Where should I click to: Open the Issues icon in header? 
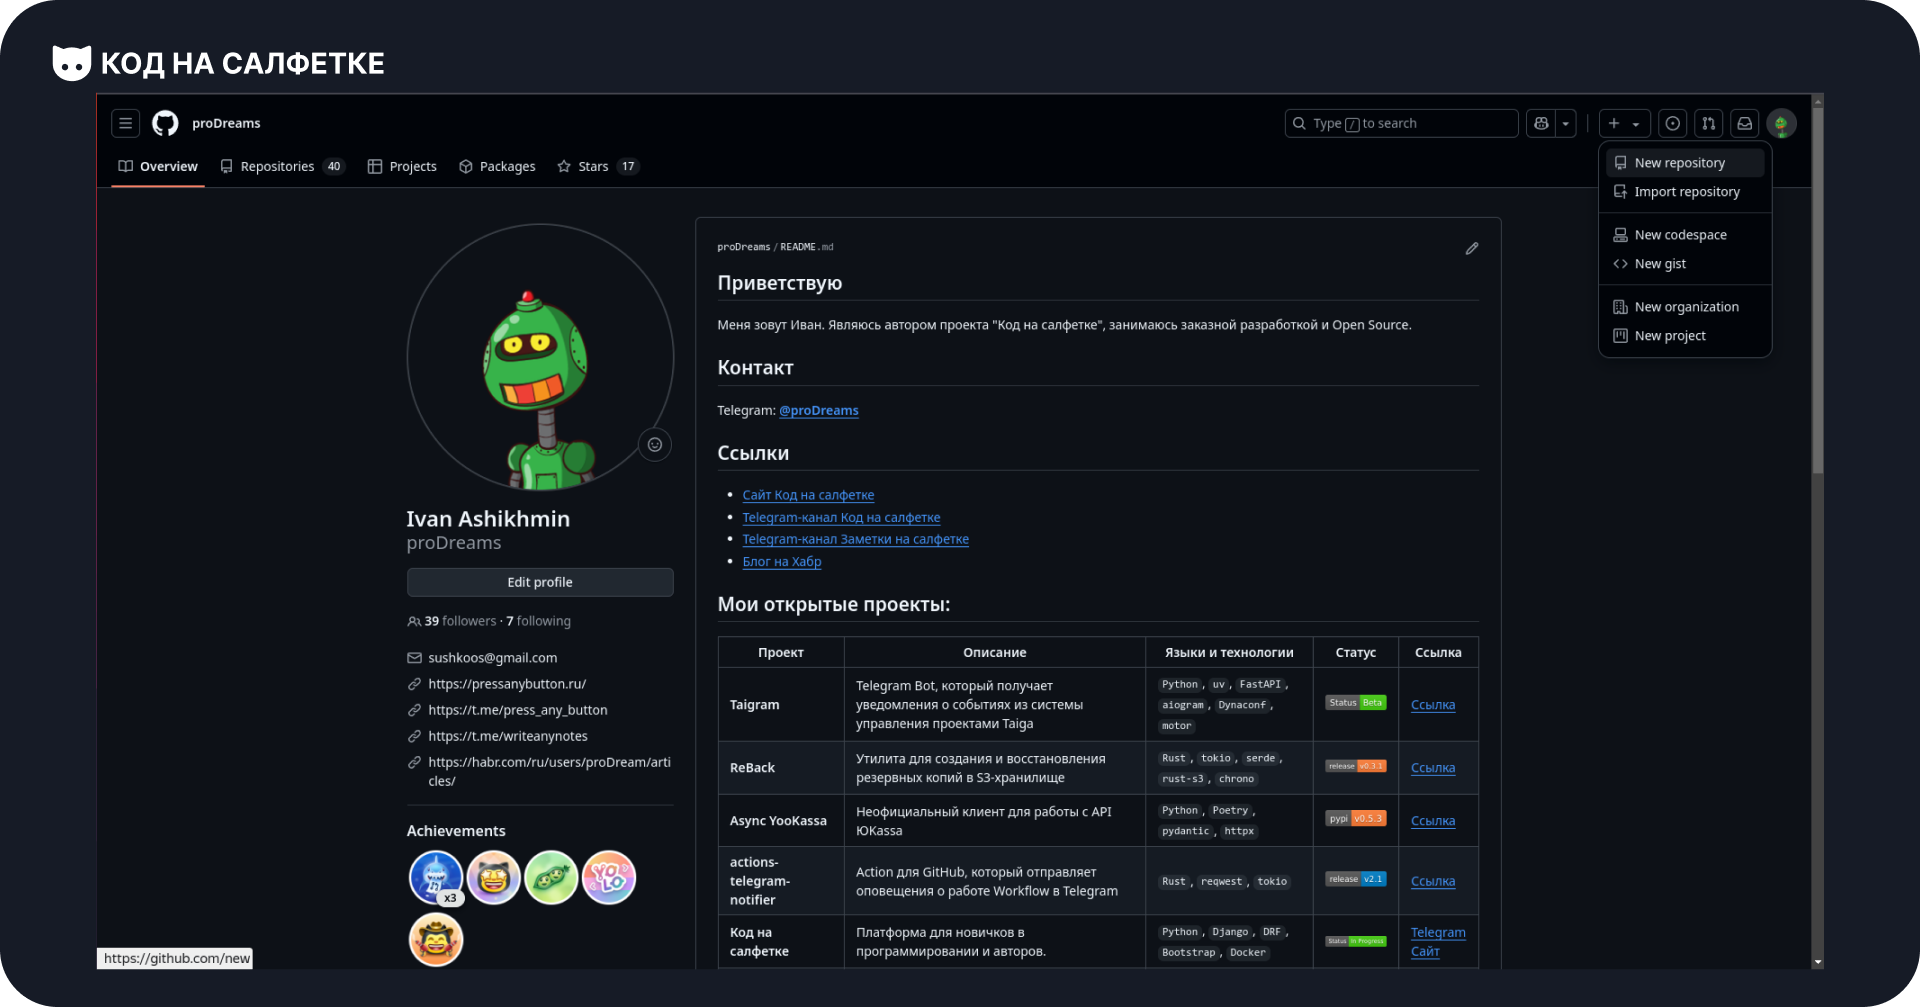click(1672, 123)
